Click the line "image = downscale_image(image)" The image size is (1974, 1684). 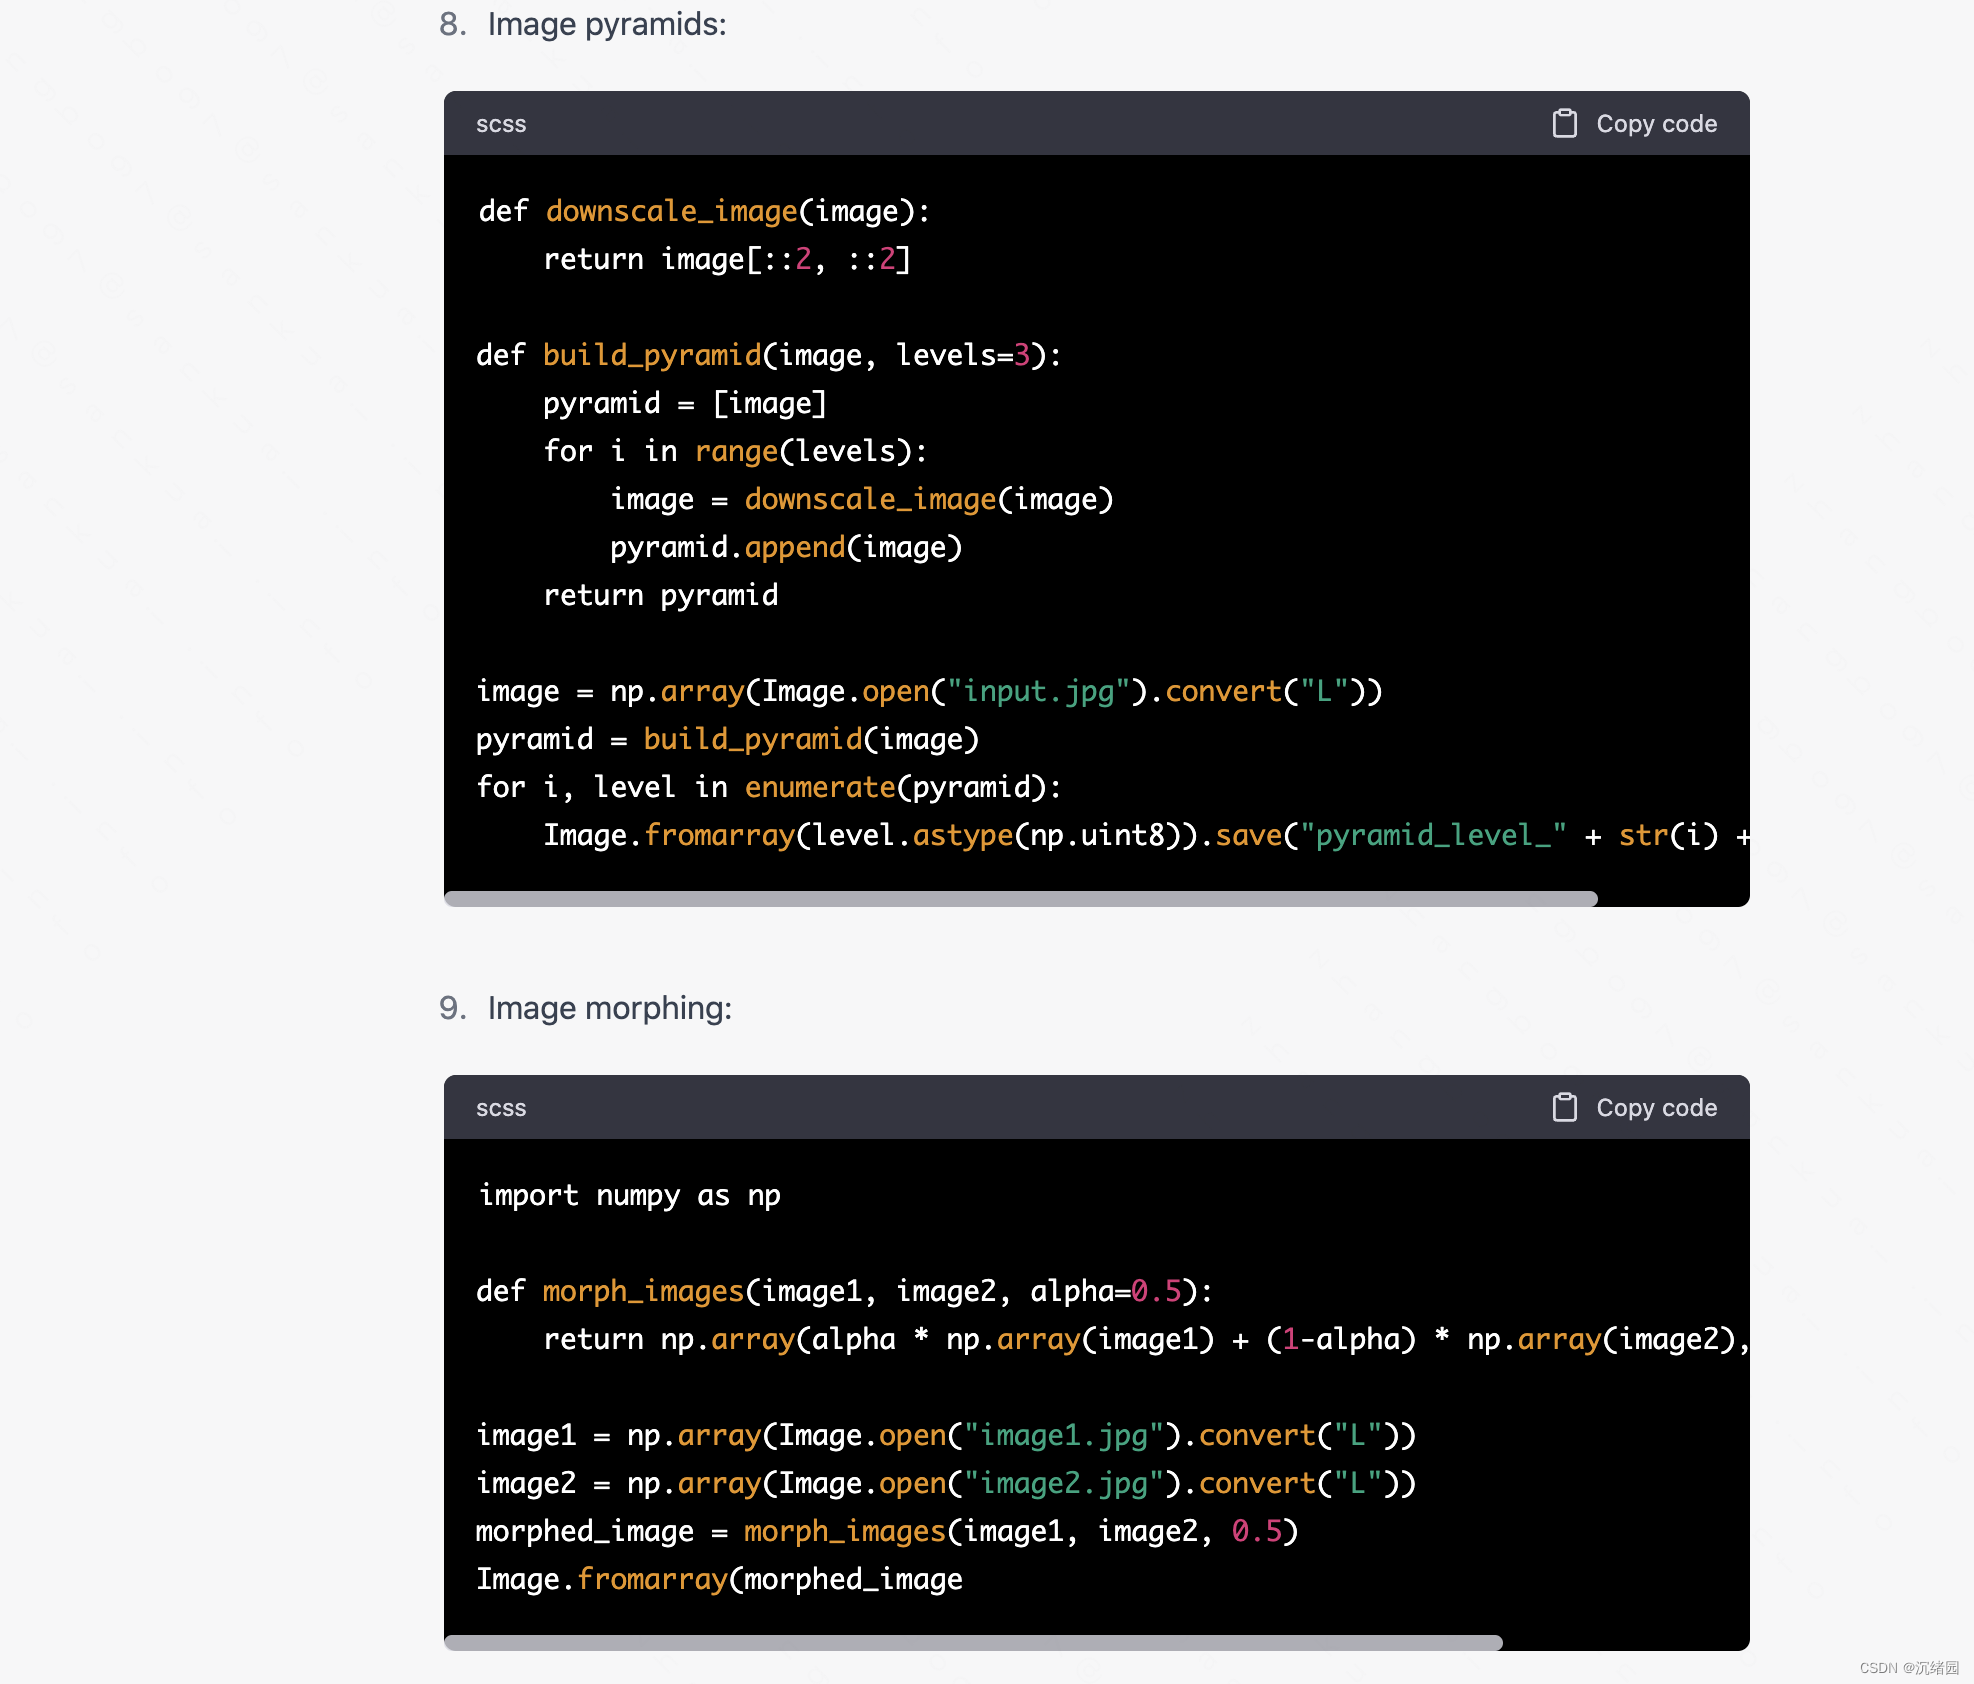tap(862, 499)
